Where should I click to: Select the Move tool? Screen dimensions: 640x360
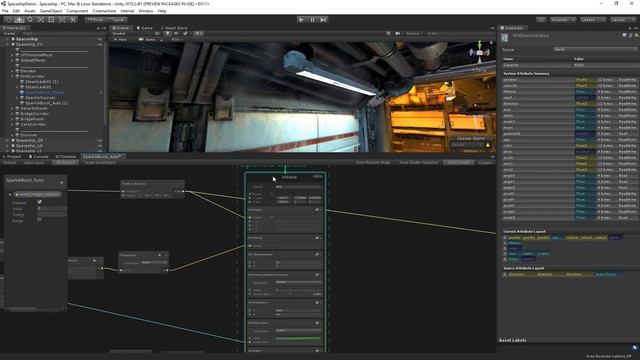pos(19,20)
